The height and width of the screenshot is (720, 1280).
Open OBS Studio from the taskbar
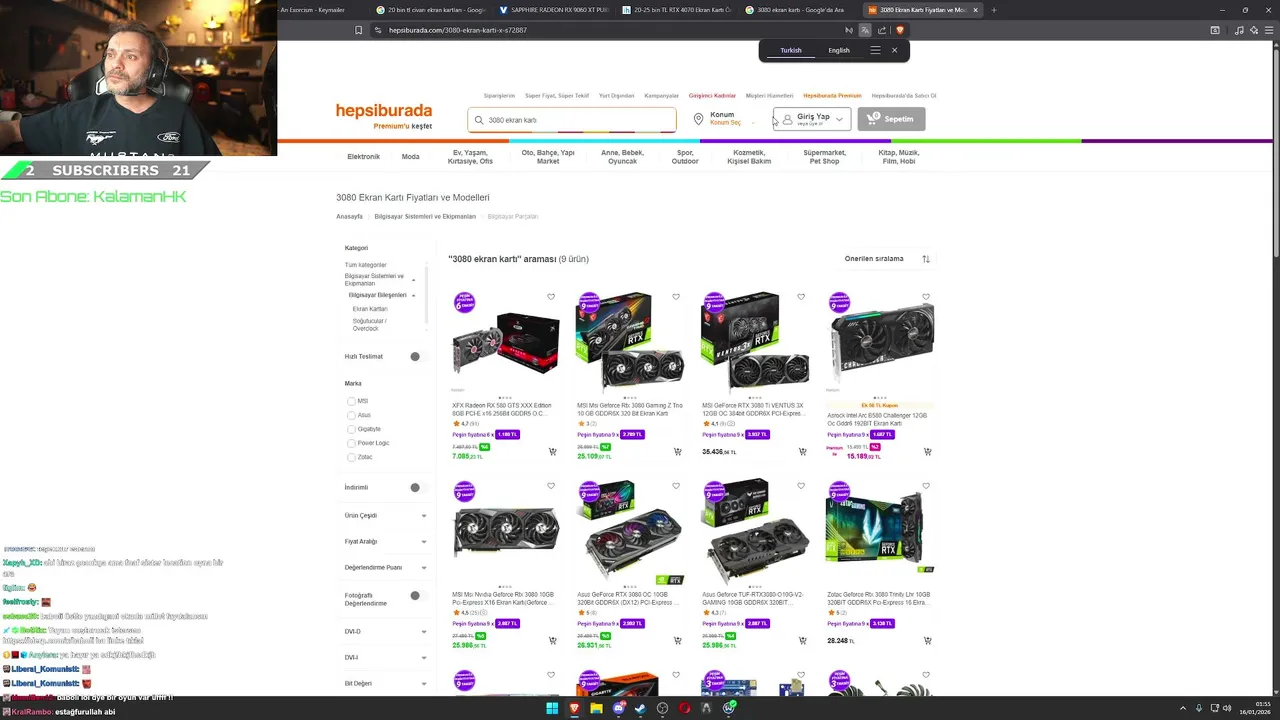662,709
